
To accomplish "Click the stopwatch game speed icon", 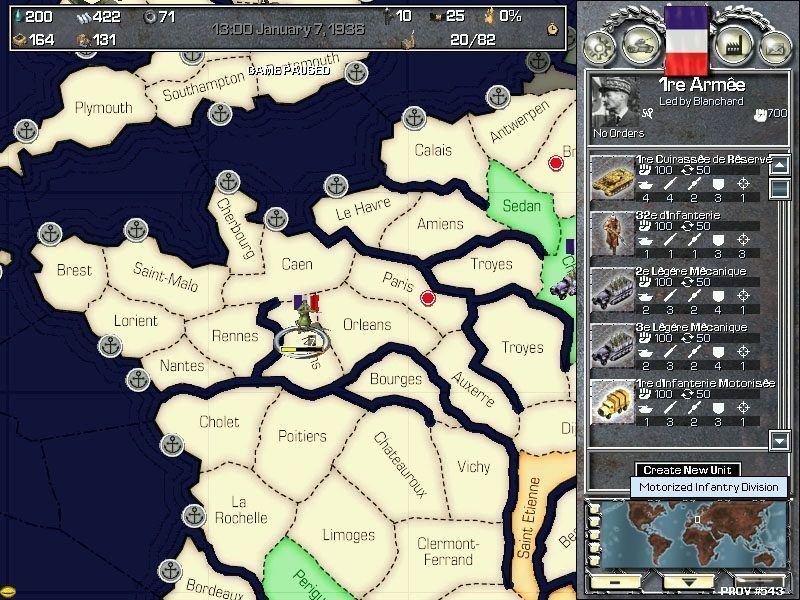I will click(552, 29).
